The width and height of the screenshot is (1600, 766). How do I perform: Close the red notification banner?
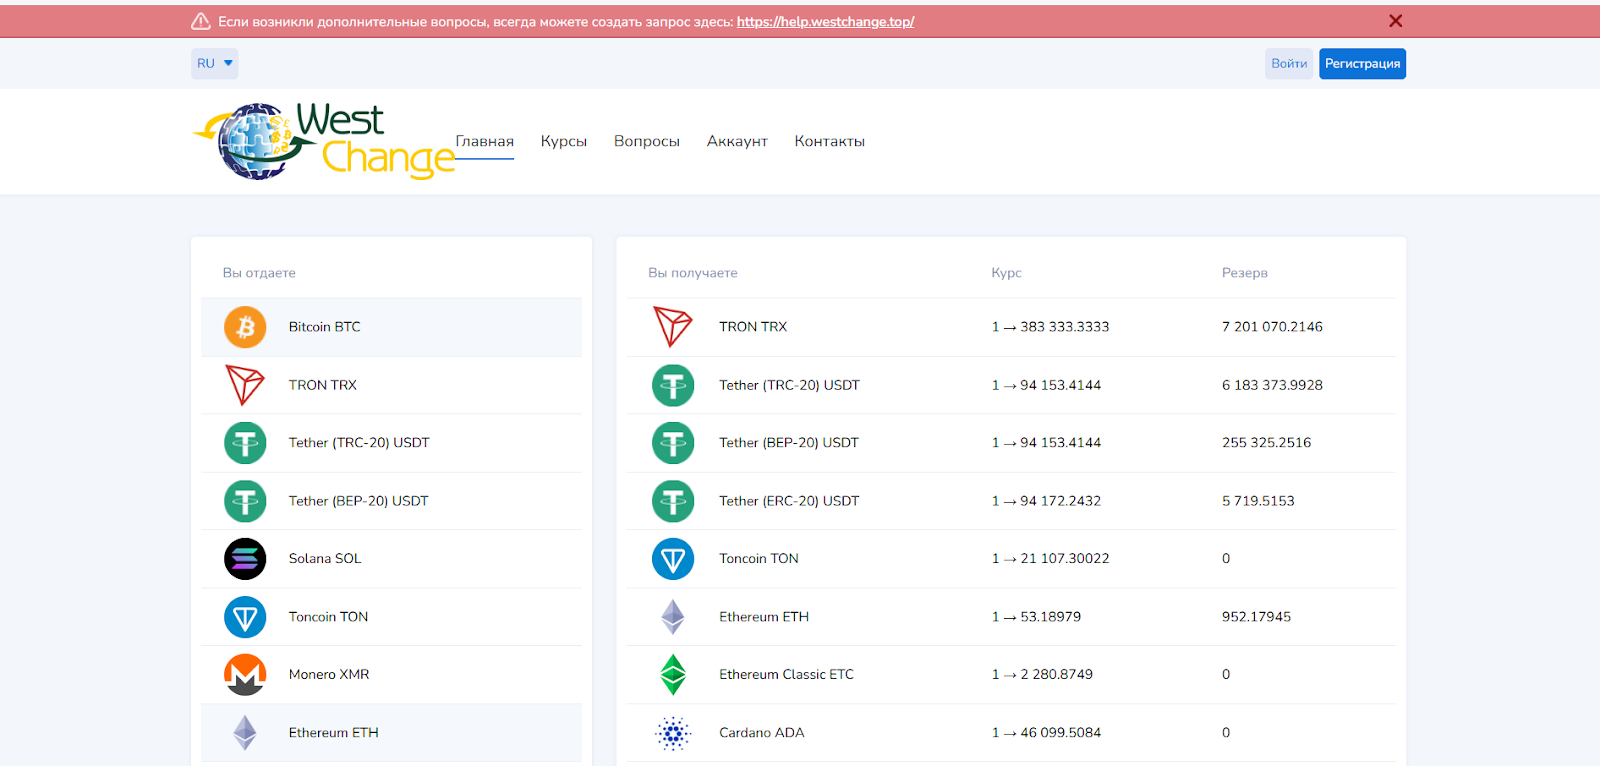pos(1395,21)
